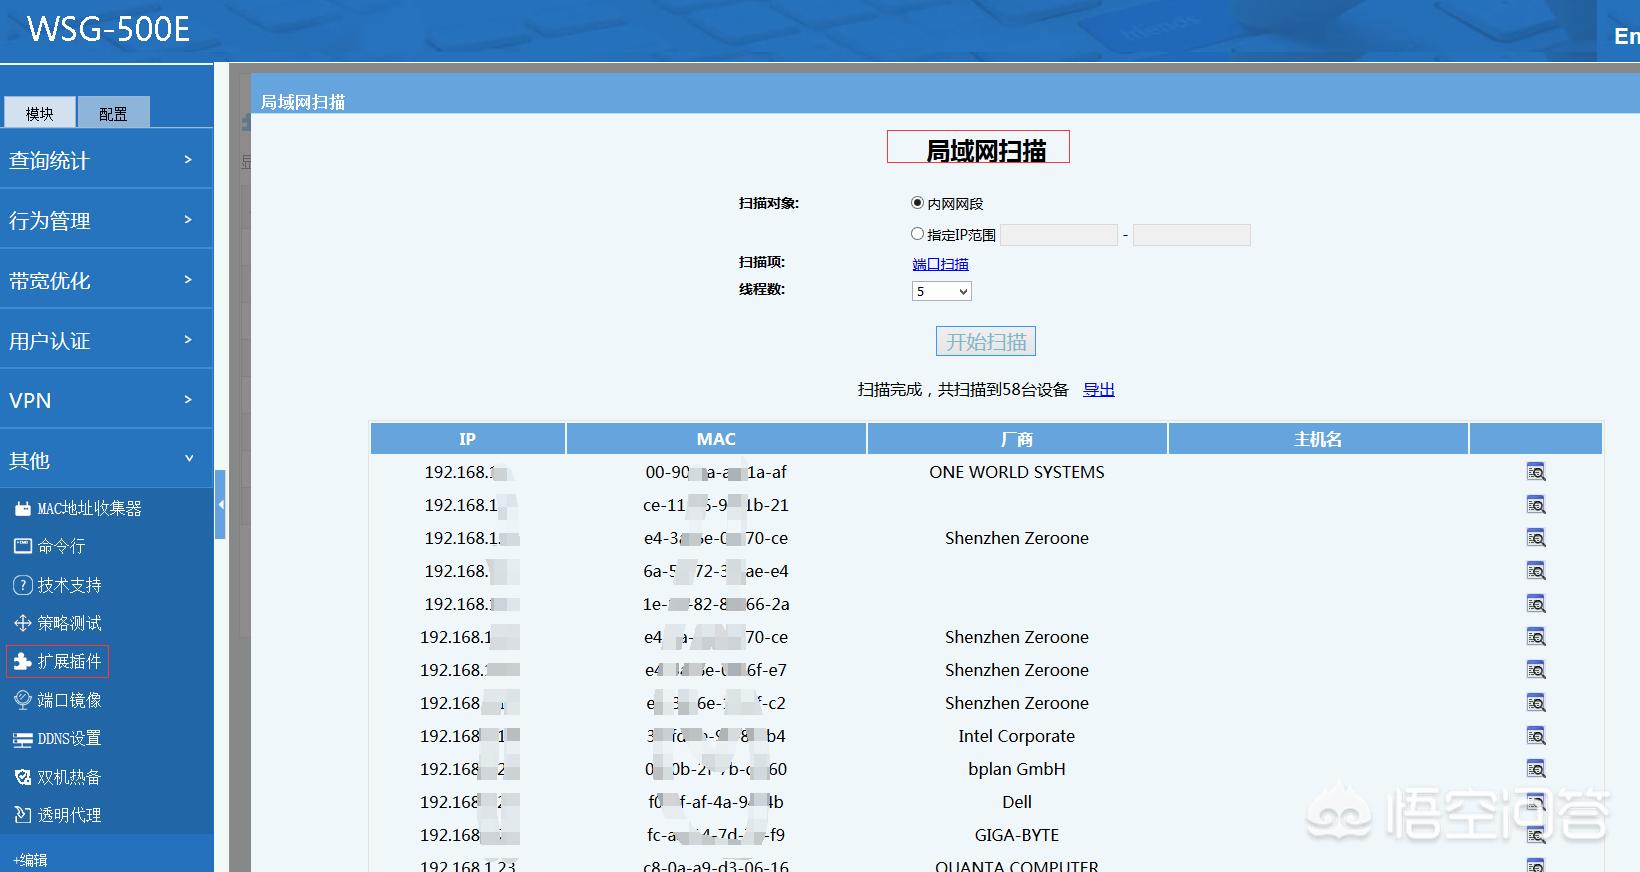Focus the end IP range input field
1640x872 pixels.
point(1192,235)
